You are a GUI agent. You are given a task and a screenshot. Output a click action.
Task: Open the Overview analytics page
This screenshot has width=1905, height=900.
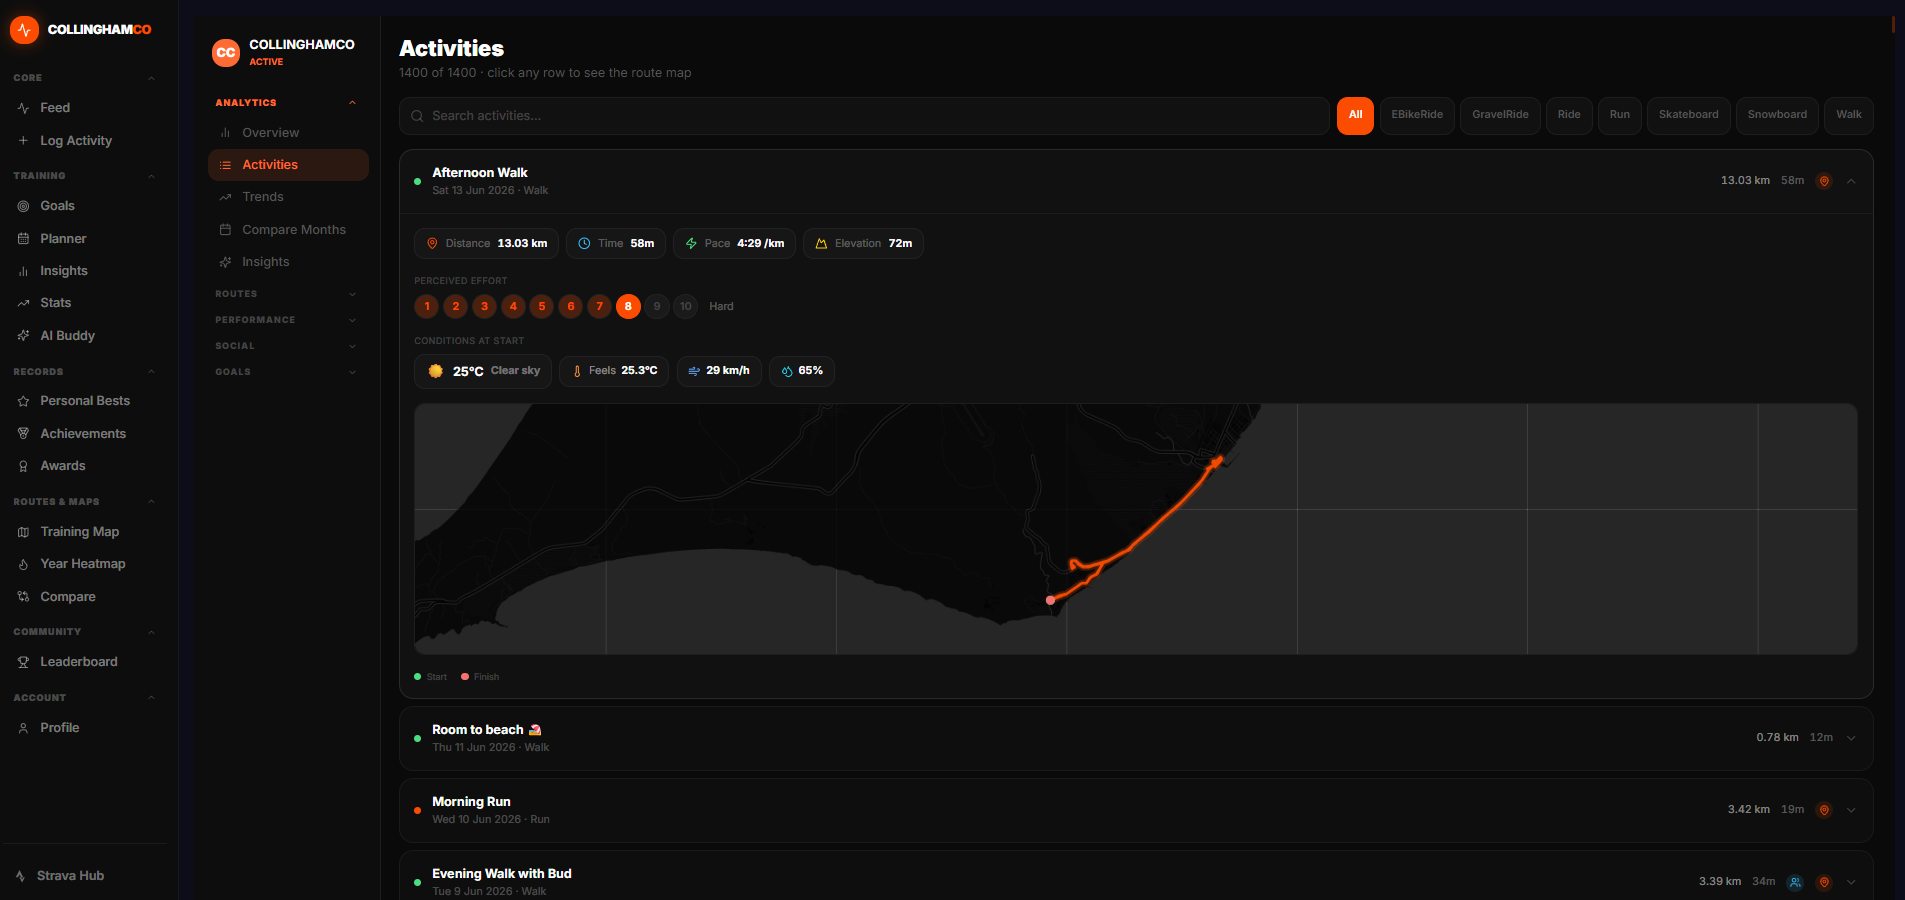288,133
